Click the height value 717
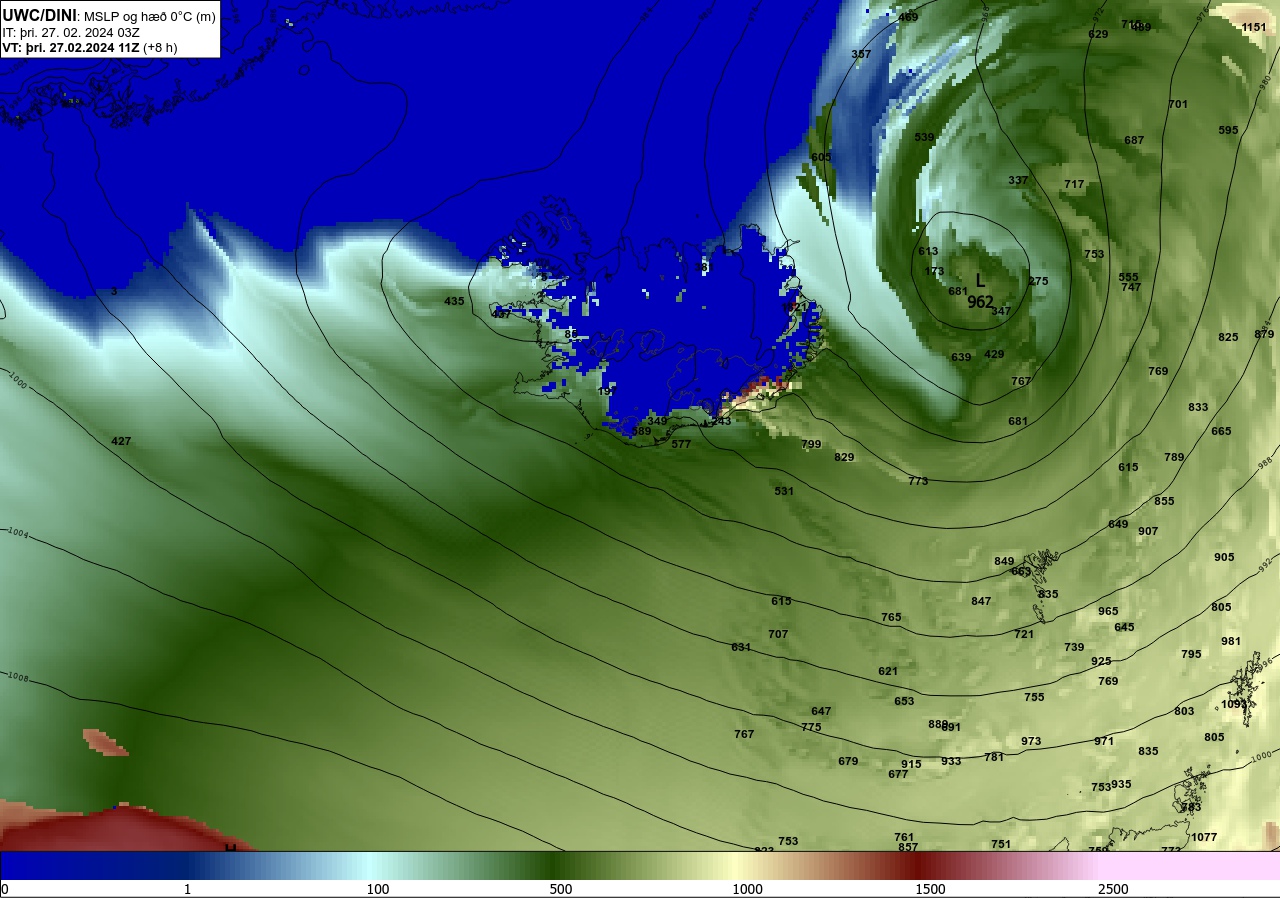The height and width of the screenshot is (898, 1280). pos(1074,184)
